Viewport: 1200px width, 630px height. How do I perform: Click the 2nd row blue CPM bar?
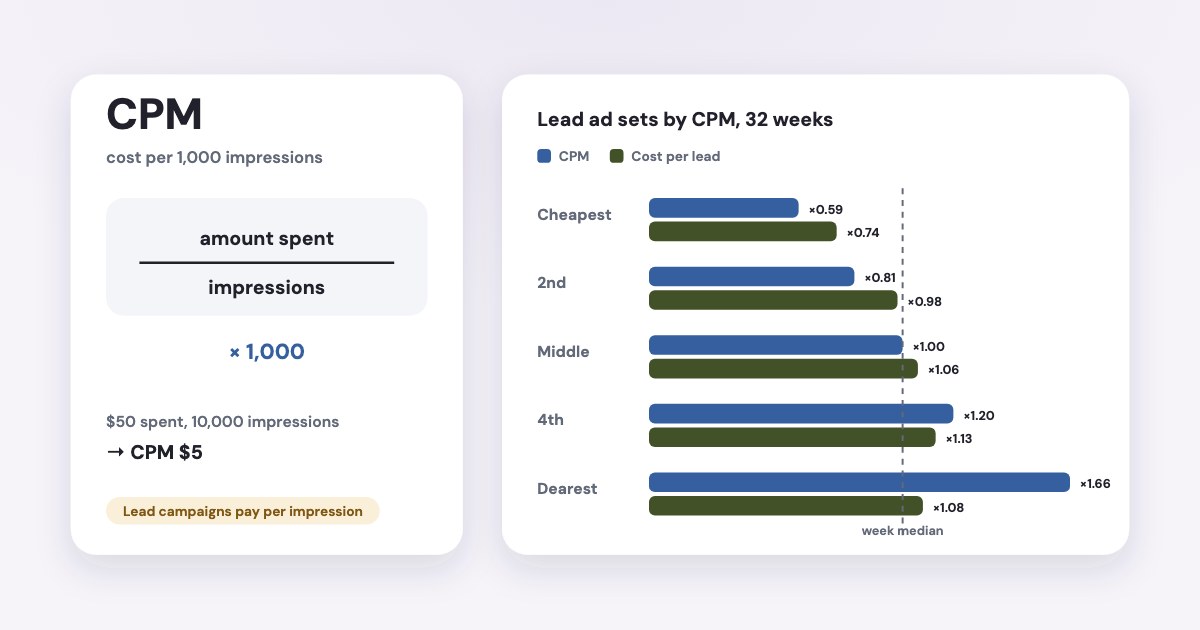point(752,277)
